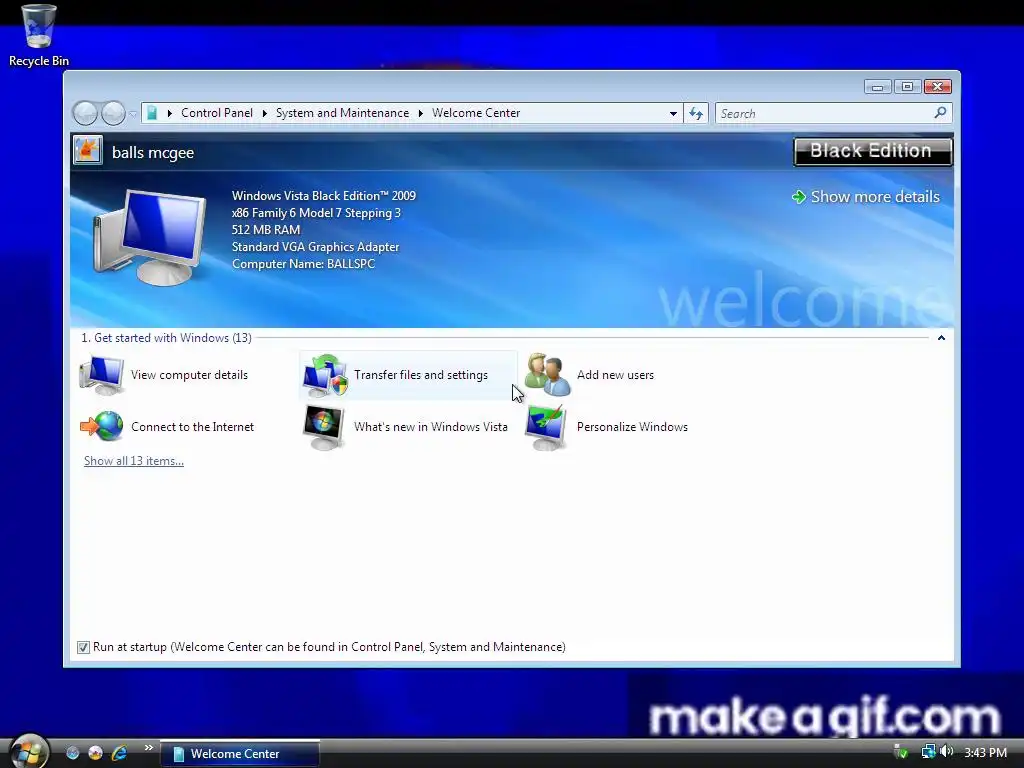
Task: Click the magnifier search icon
Action: pos(940,113)
